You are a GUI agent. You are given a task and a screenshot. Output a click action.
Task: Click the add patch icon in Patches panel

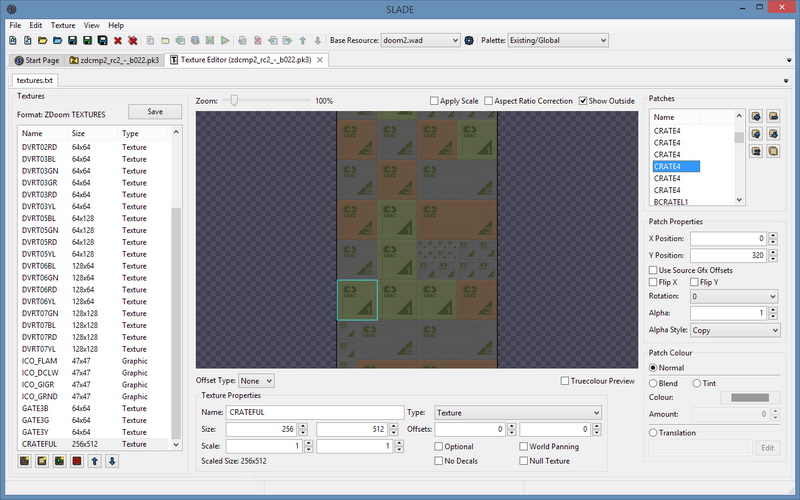coord(756,117)
